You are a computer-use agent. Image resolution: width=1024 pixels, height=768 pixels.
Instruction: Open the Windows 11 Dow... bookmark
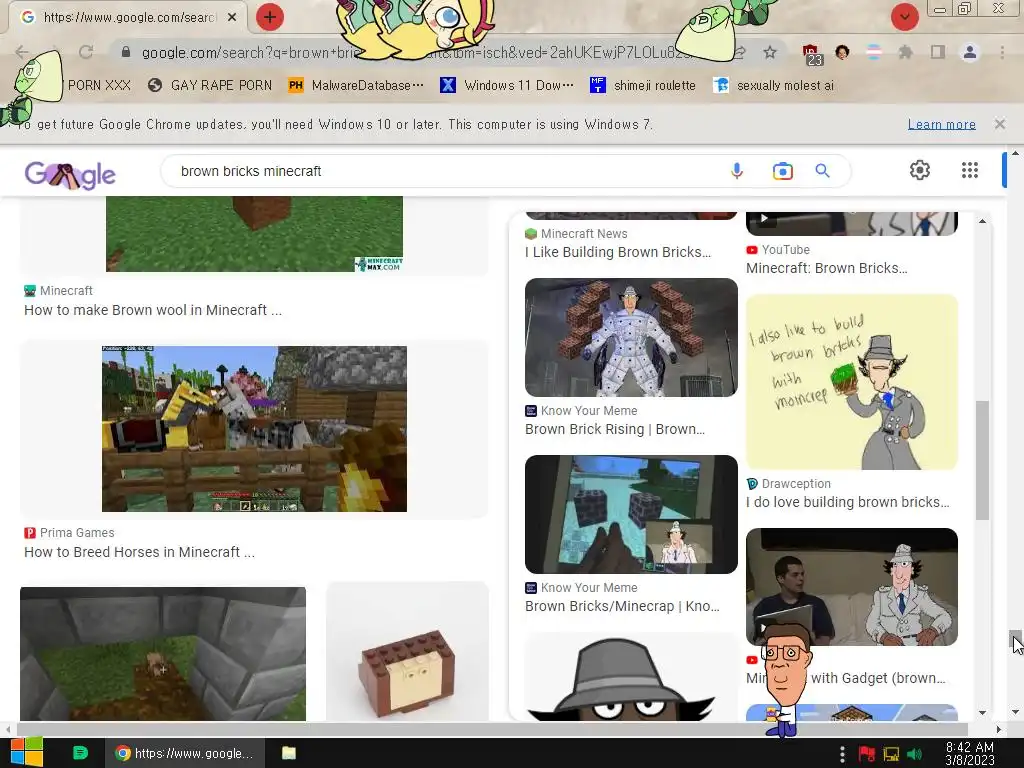(507, 86)
